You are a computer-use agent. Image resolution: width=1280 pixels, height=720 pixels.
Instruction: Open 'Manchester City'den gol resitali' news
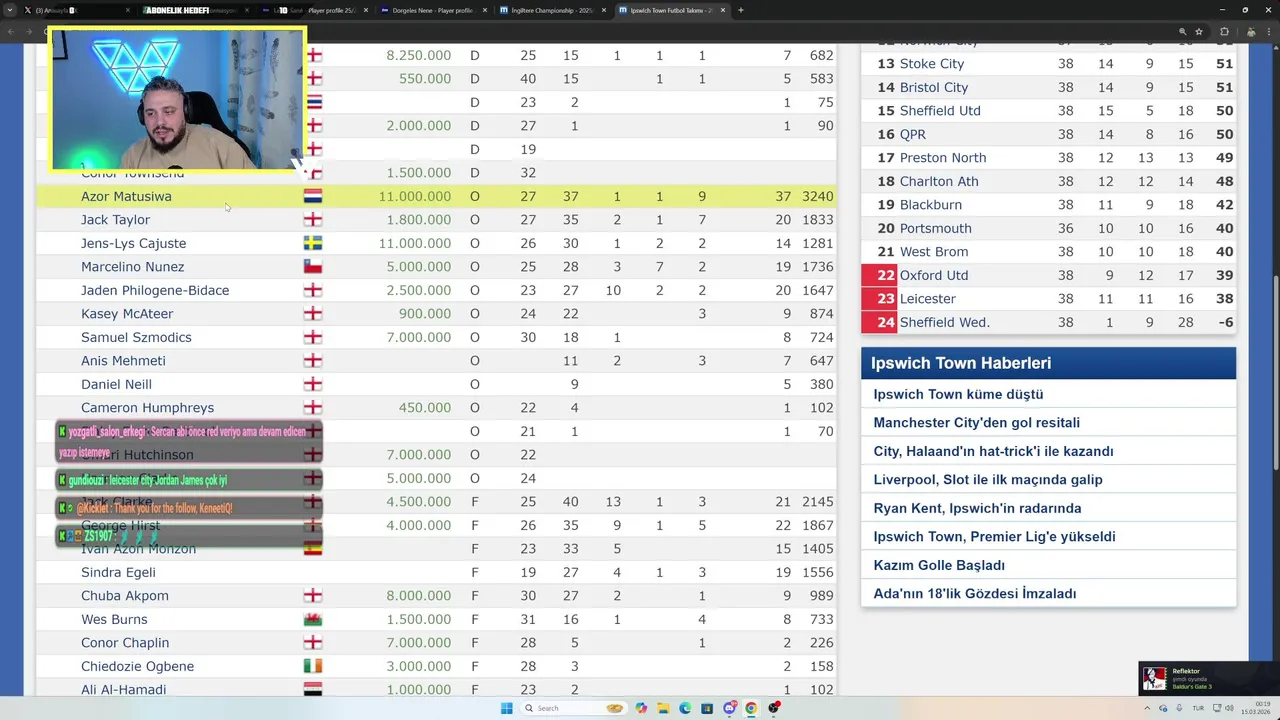tap(976, 423)
